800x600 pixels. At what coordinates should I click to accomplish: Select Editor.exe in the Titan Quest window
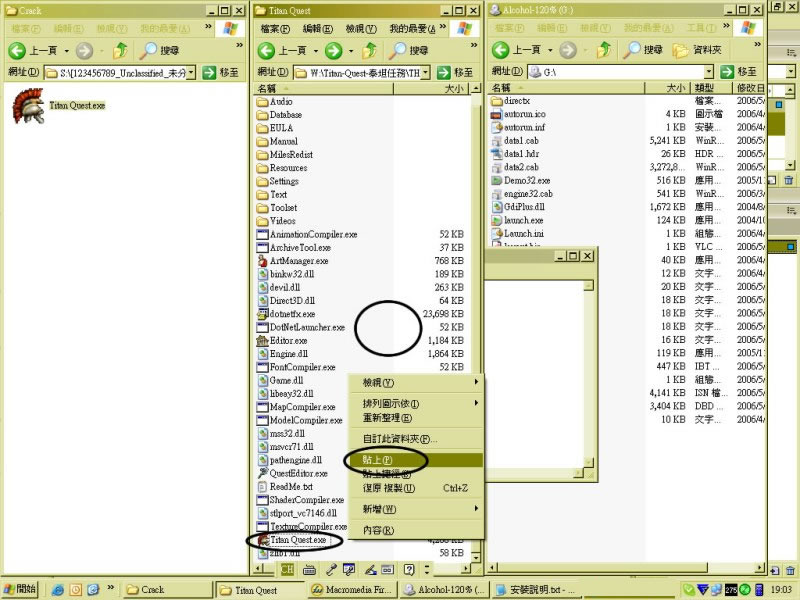tap(282, 340)
